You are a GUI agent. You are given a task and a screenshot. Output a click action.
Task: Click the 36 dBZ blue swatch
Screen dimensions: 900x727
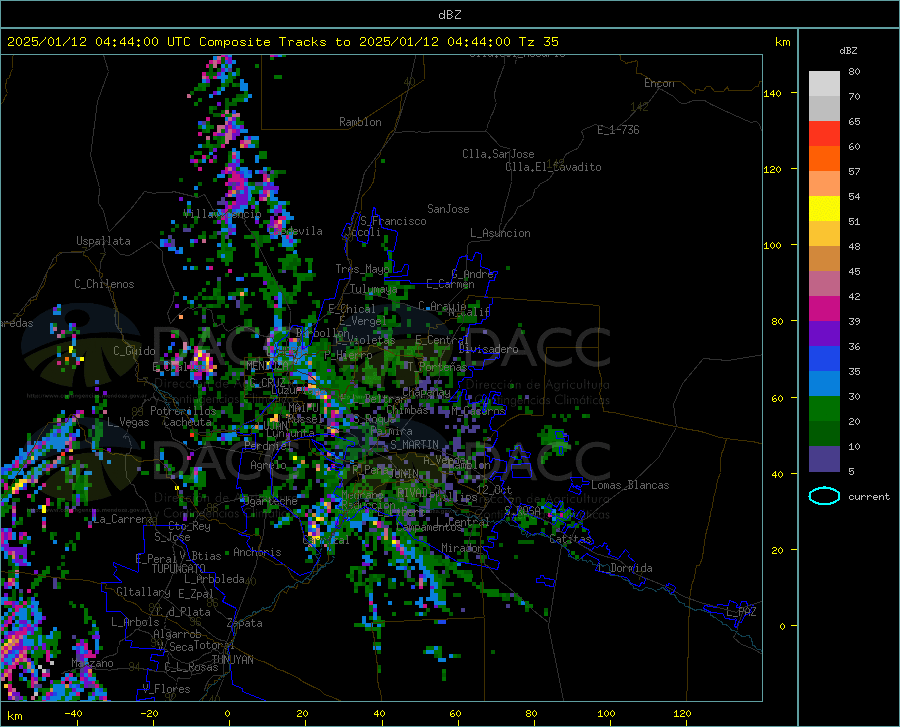point(824,359)
